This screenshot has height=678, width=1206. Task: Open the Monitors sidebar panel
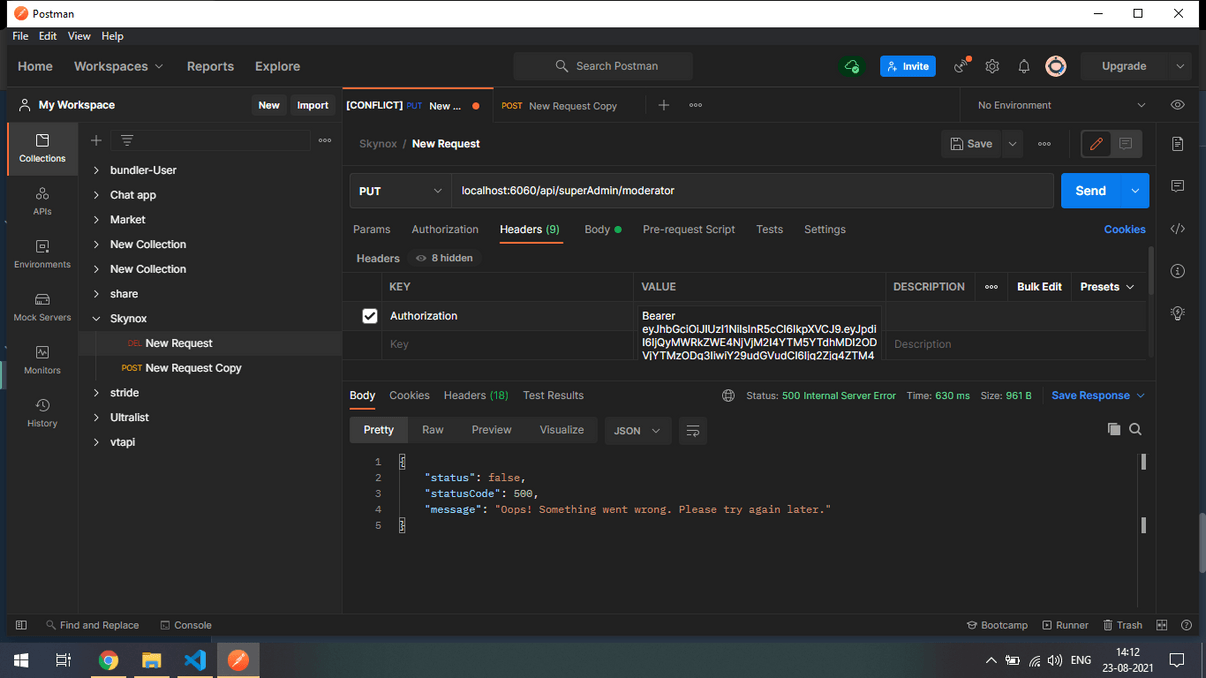tap(42, 360)
